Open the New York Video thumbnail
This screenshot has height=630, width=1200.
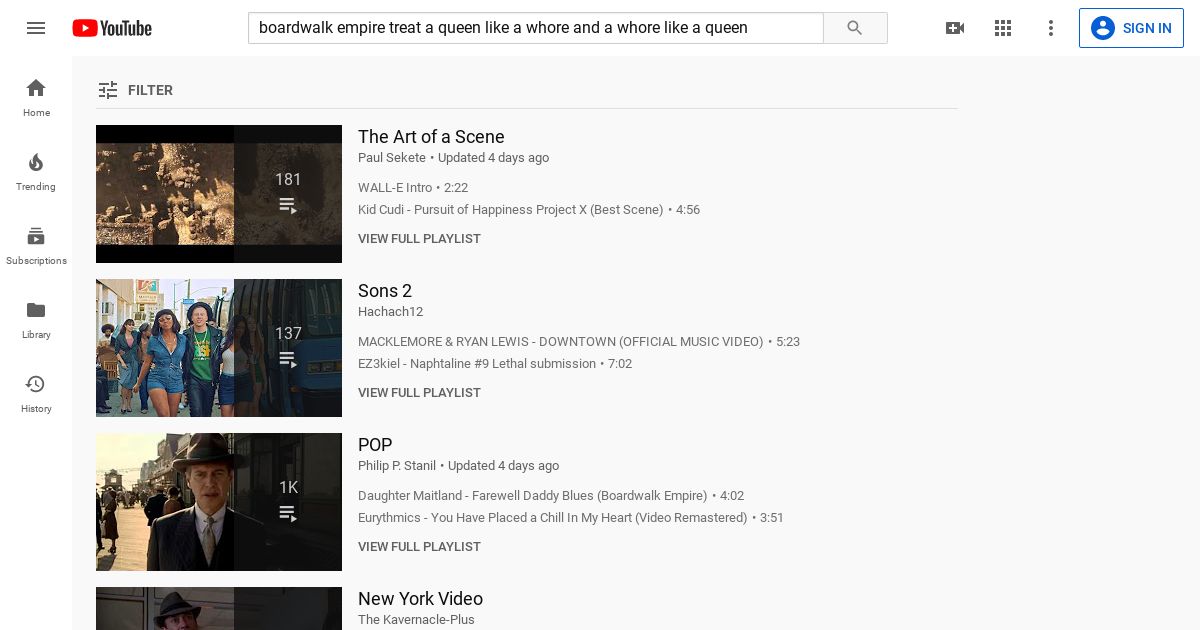click(x=219, y=608)
